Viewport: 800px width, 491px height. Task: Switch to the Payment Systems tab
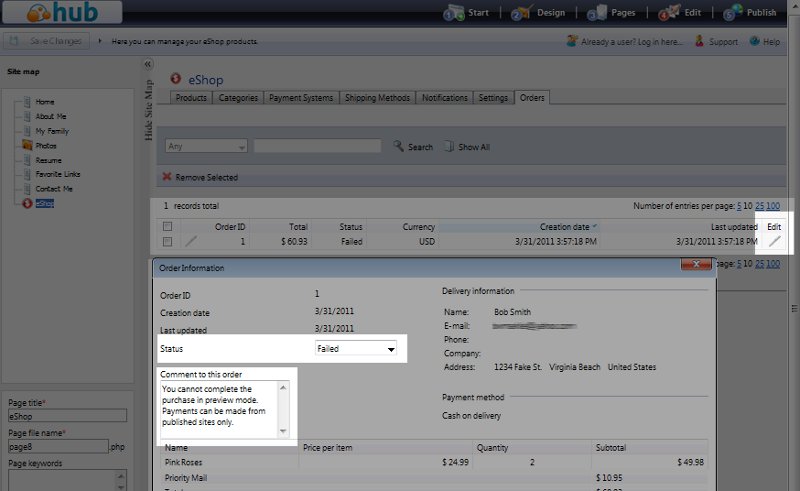point(302,98)
